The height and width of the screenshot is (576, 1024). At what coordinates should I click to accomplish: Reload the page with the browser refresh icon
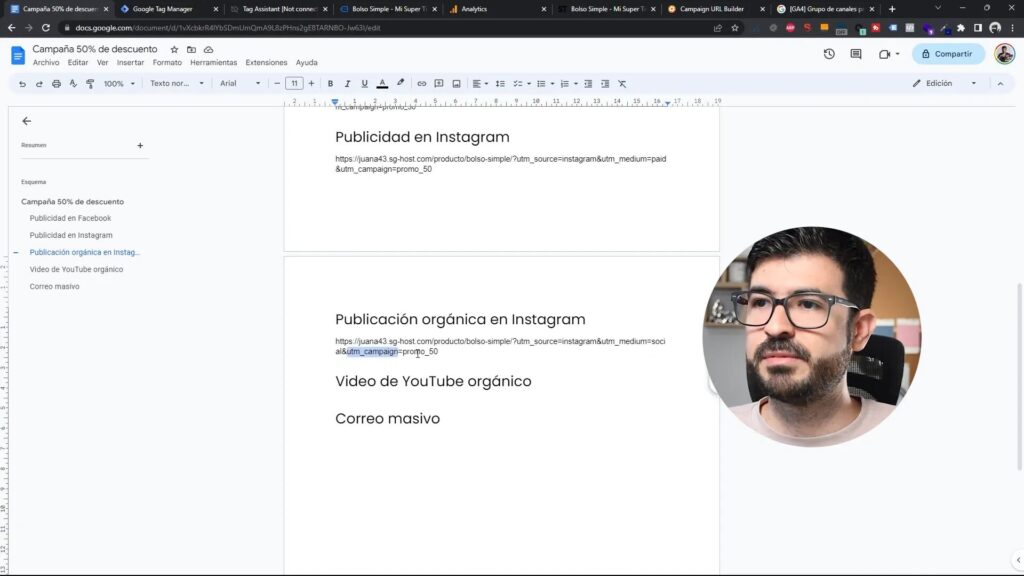pos(46,28)
